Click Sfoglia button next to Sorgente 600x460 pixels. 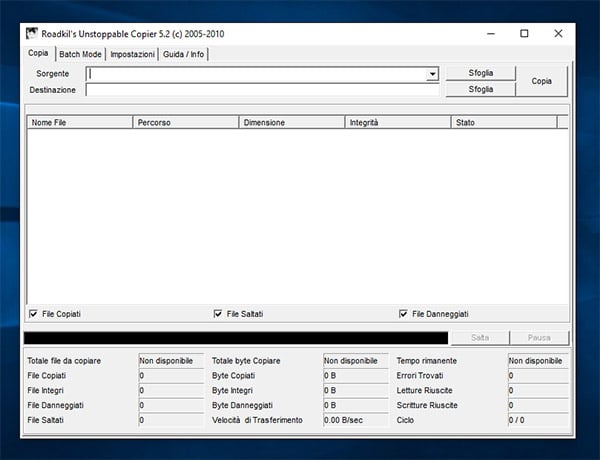click(x=481, y=73)
